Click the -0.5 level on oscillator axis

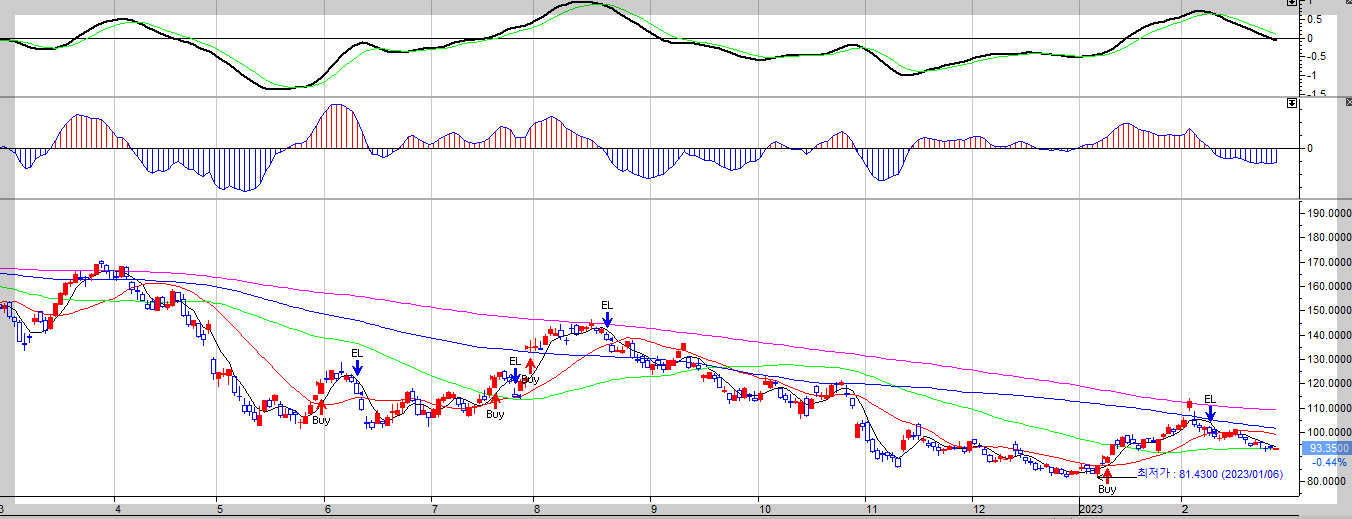(x=1316, y=56)
